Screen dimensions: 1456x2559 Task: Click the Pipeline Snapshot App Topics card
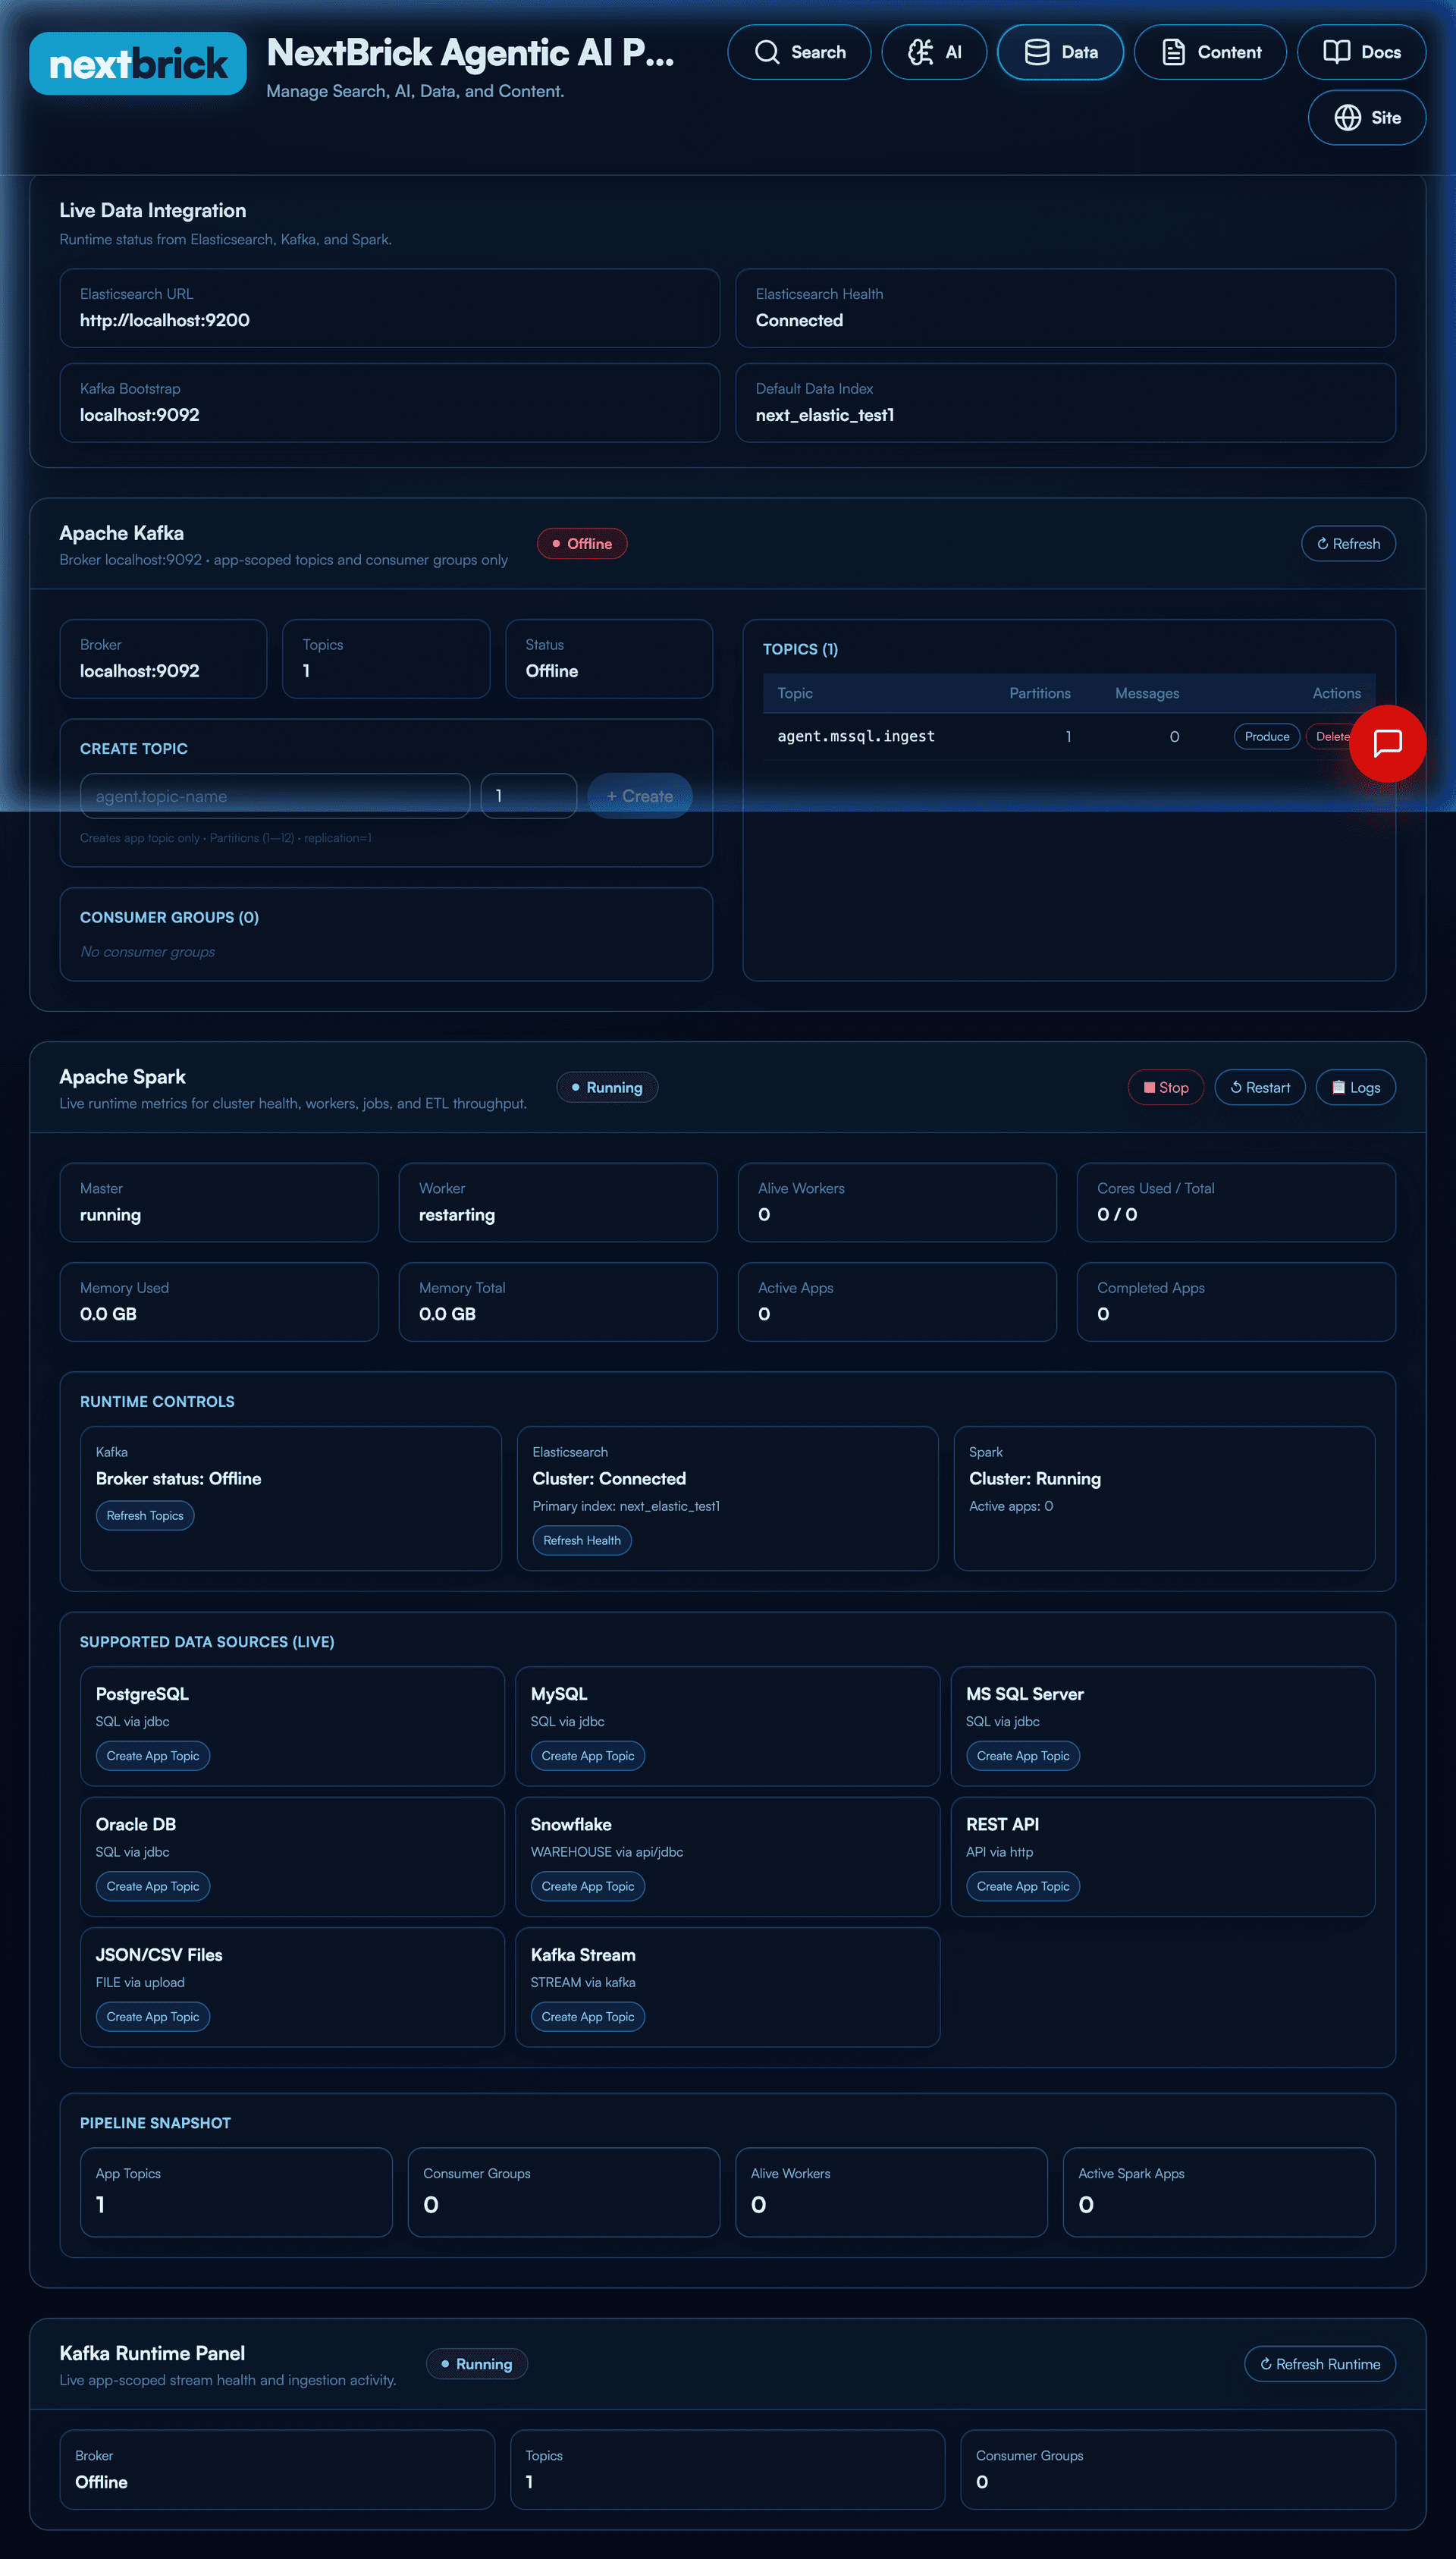click(236, 2193)
